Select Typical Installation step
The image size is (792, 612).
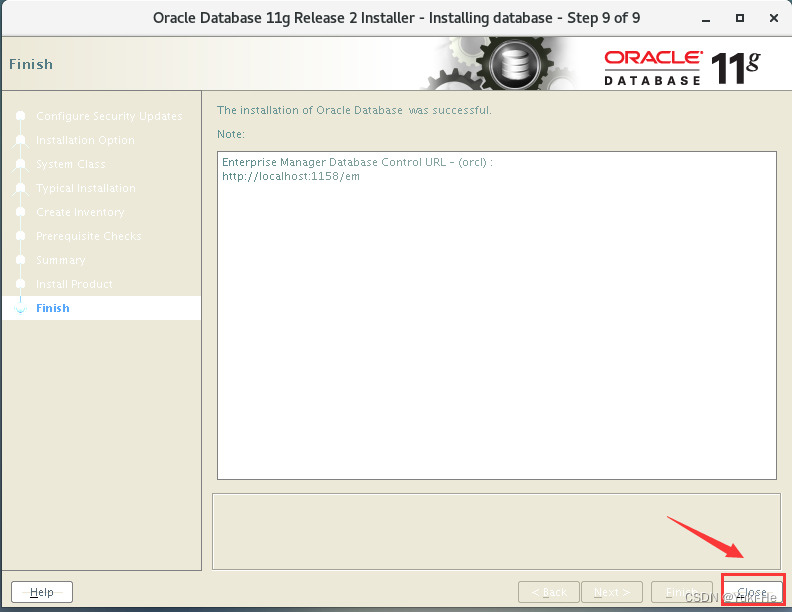86,188
